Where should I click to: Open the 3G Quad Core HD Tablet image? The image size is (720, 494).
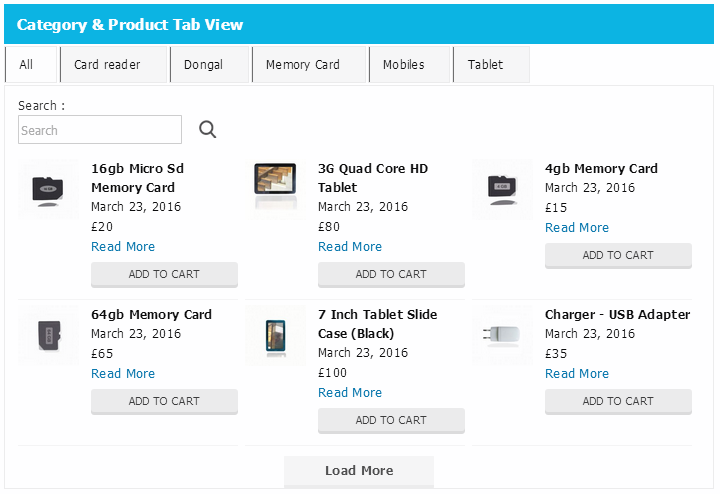tap(275, 189)
